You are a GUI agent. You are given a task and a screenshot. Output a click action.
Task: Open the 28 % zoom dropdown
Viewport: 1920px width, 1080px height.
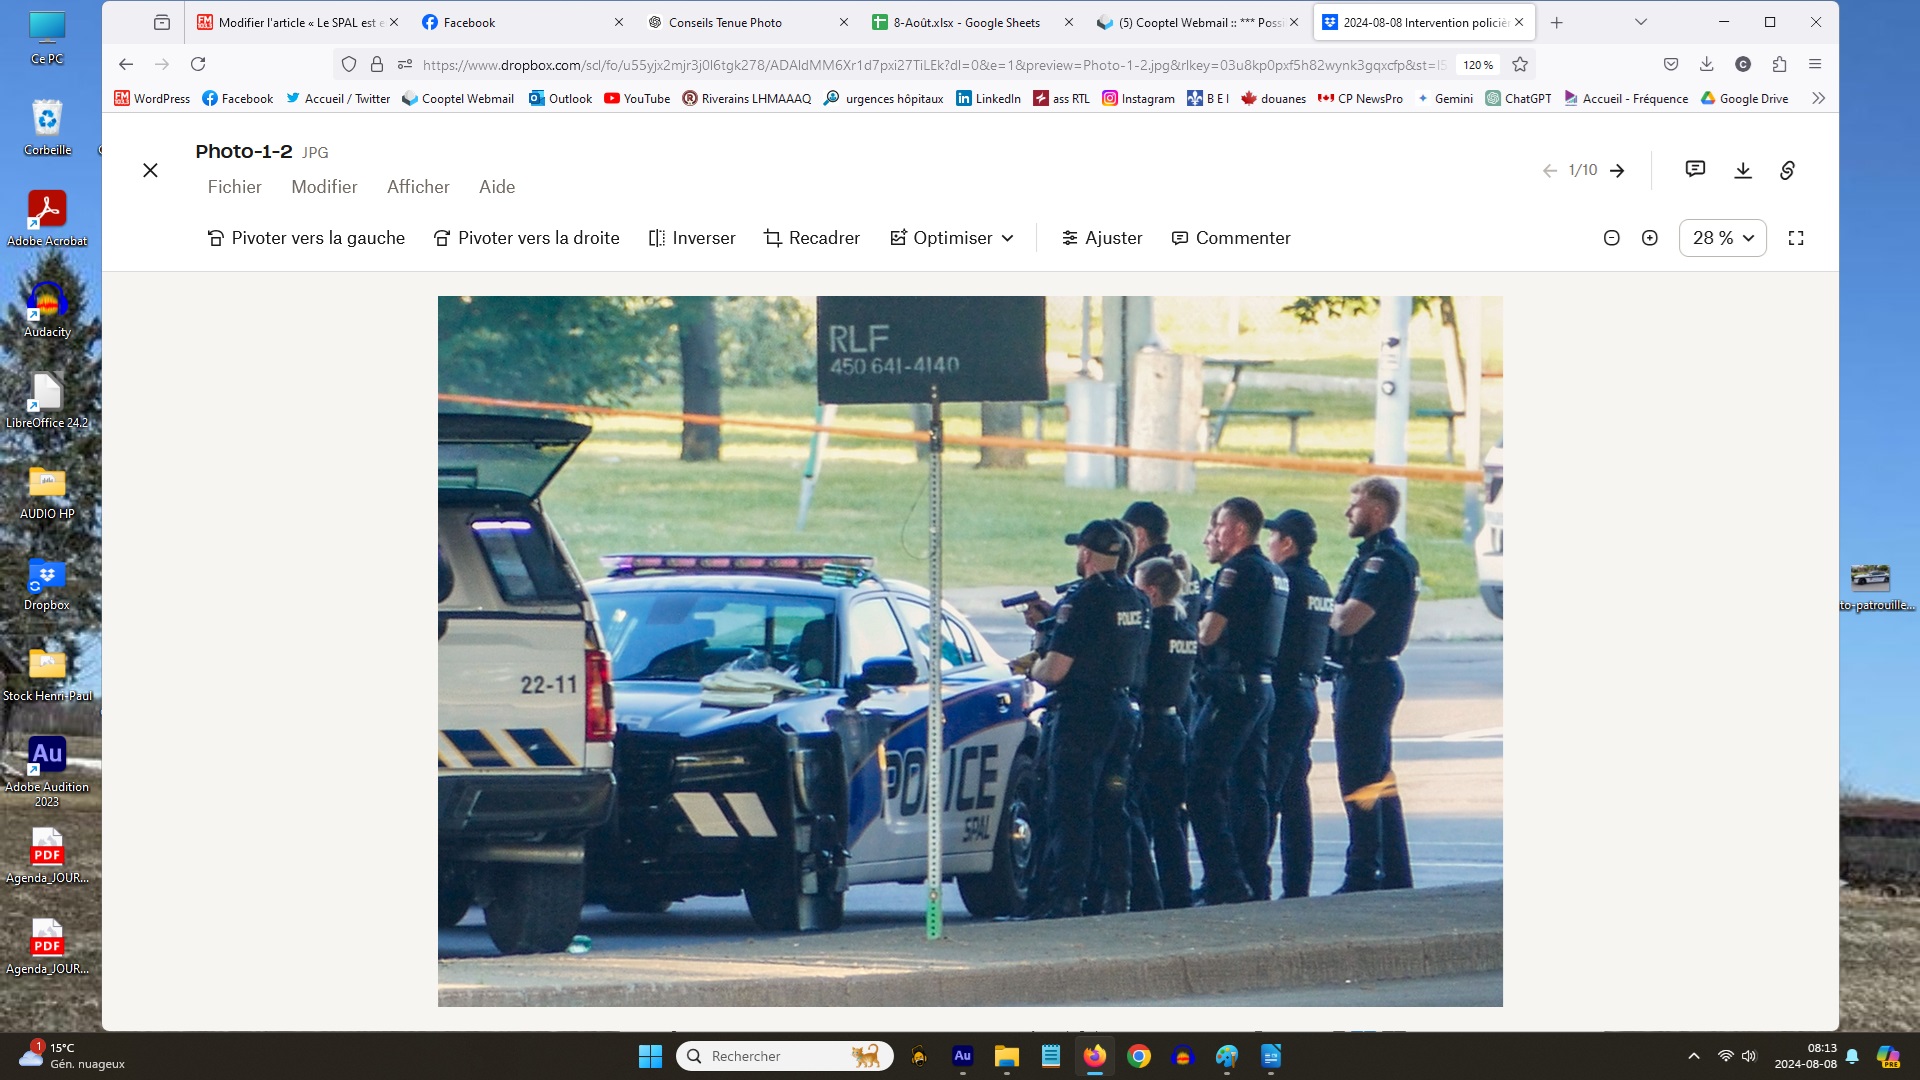(x=1722, y=238)
